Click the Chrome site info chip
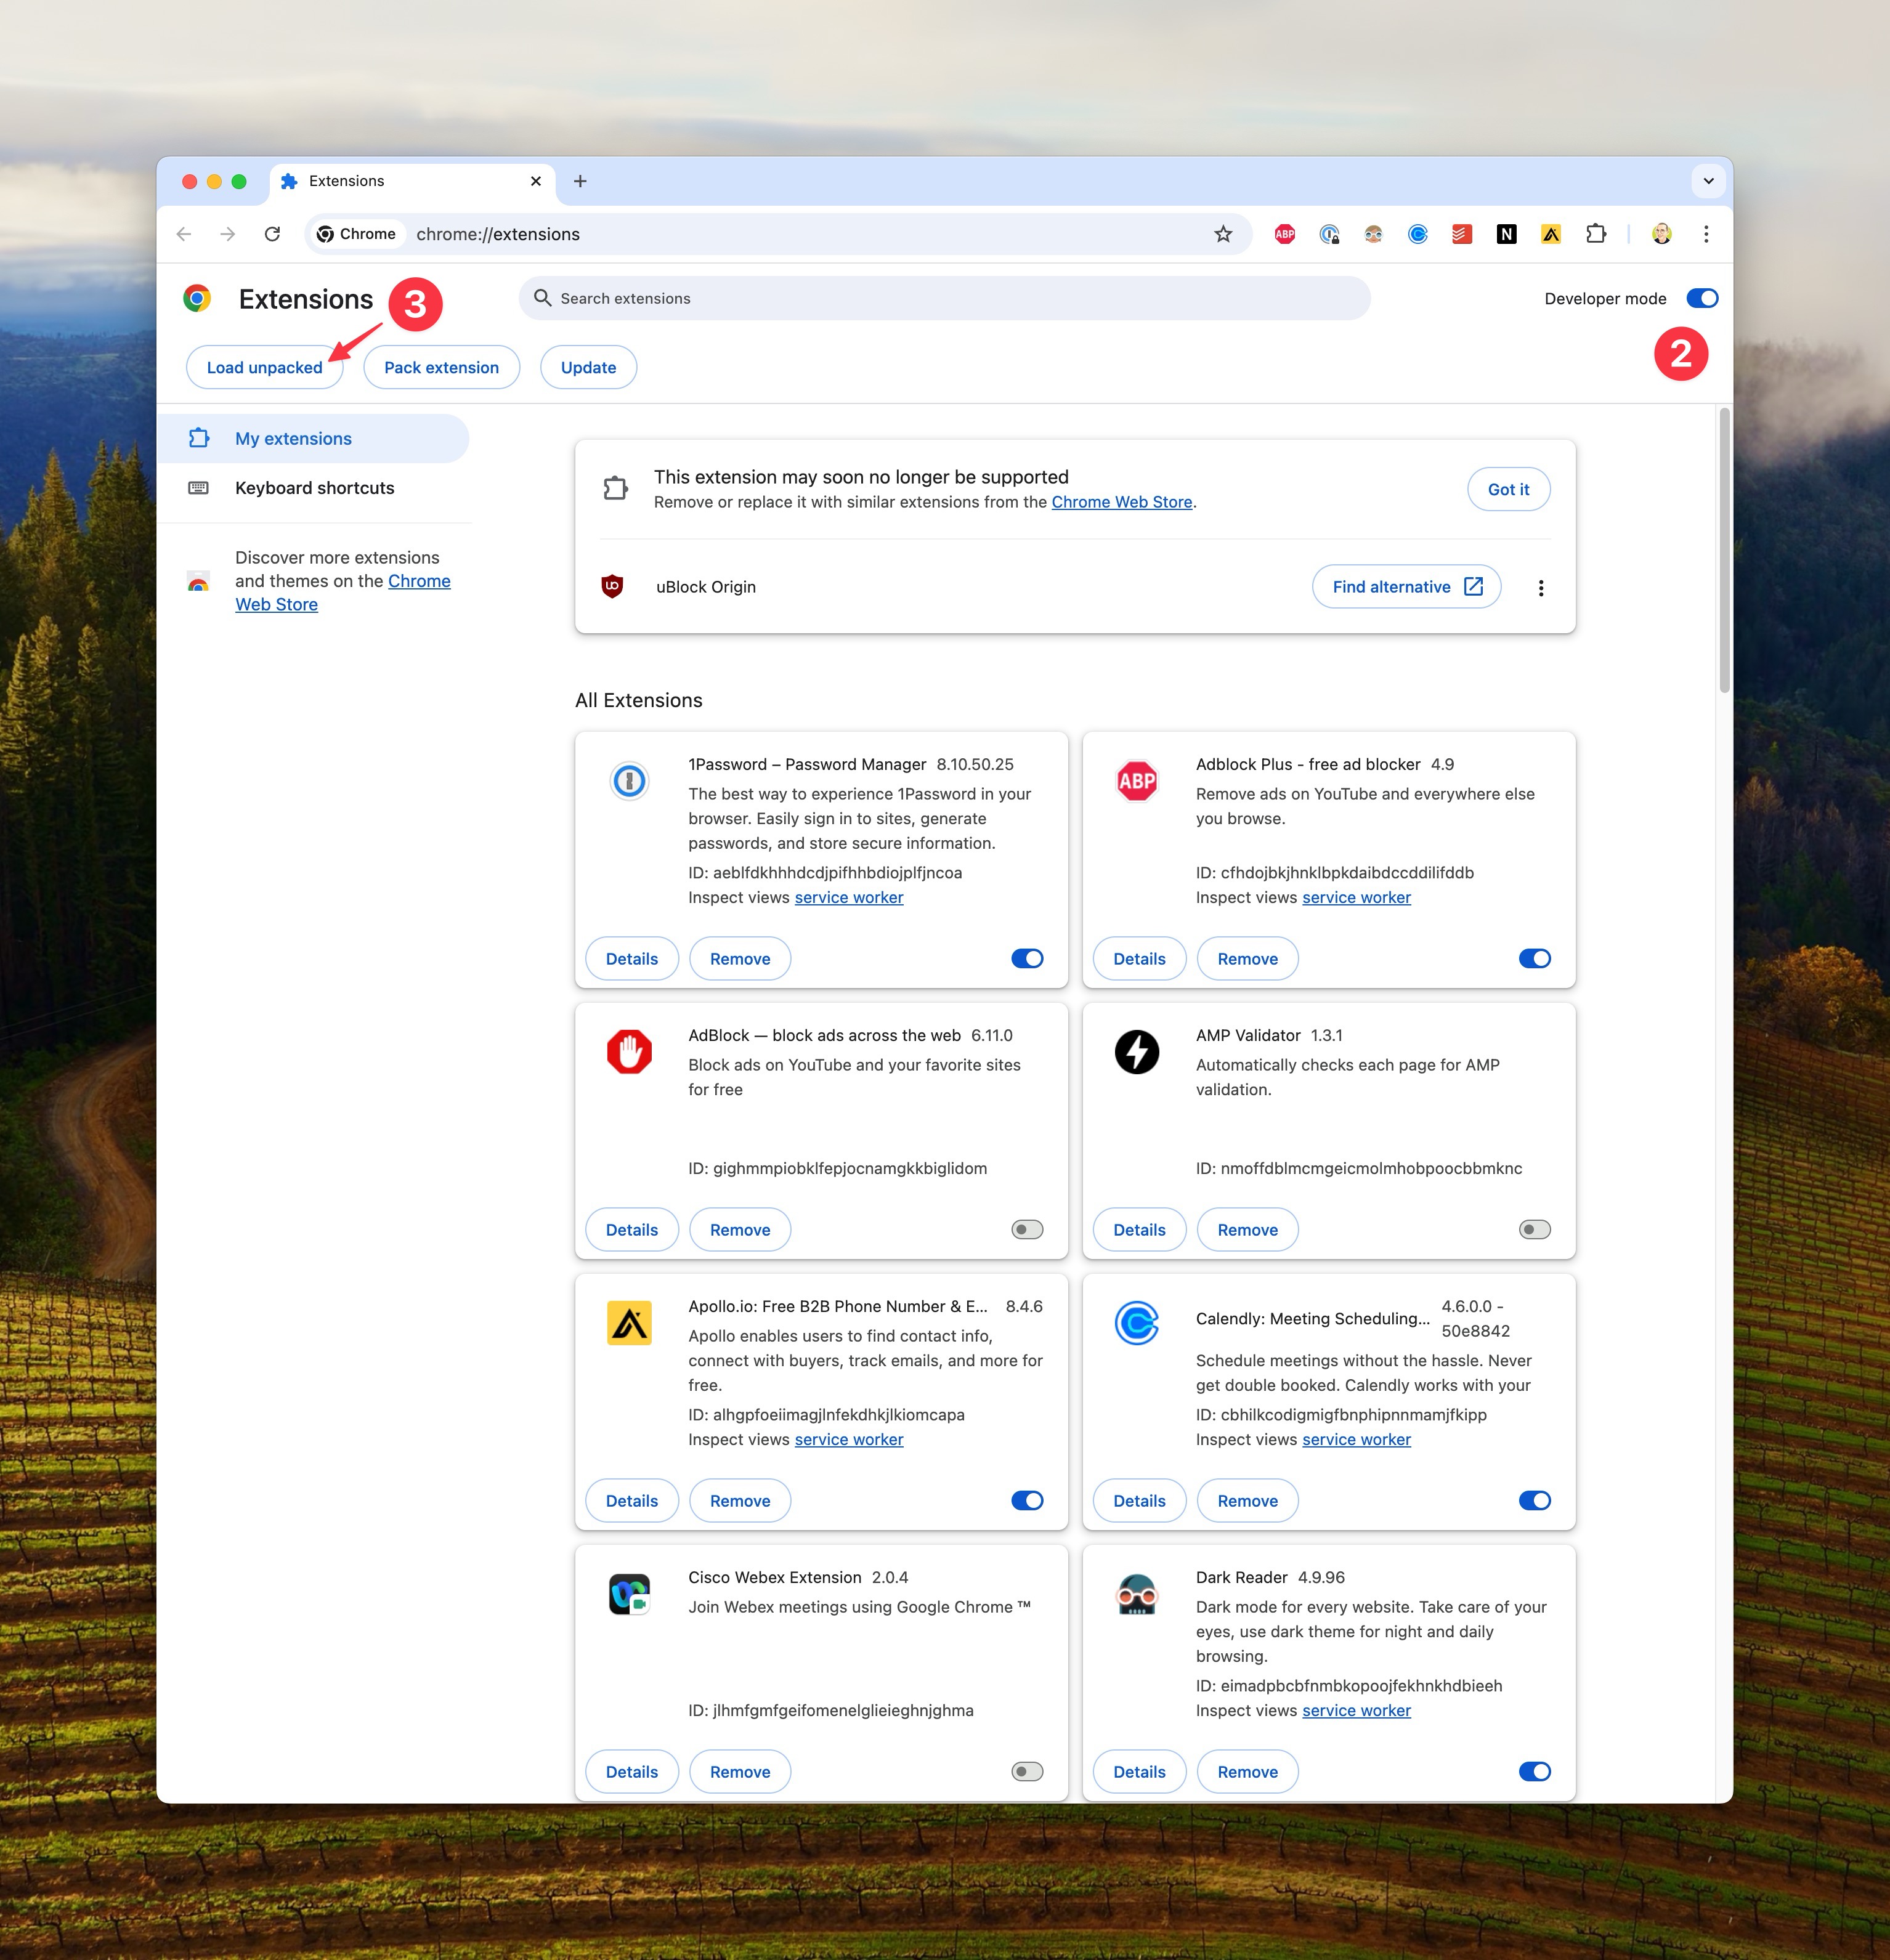The height and width of the screenshot is (1960, 1890). (x=357, y=234)
